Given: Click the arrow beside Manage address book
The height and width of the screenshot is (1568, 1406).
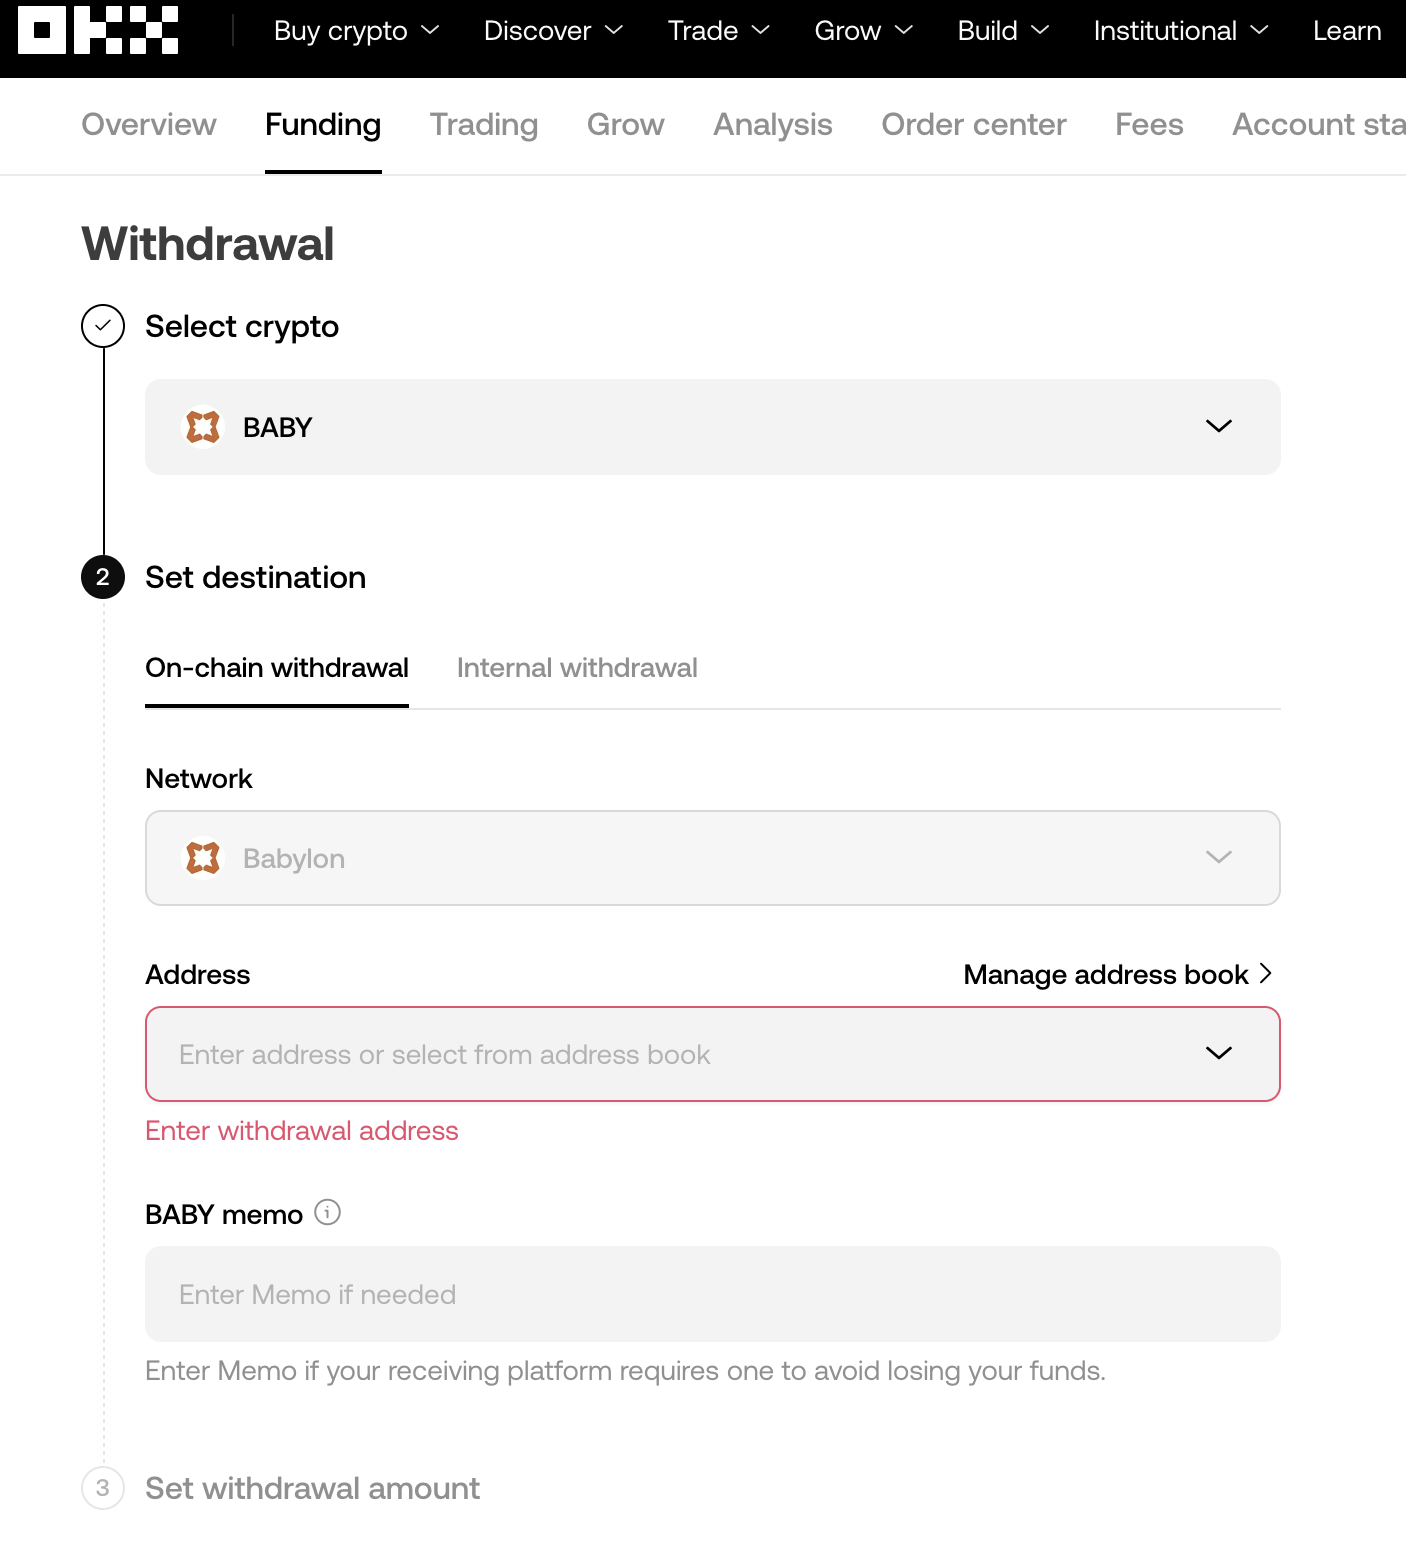Looking at the screenshot, I should point(1266,973).
